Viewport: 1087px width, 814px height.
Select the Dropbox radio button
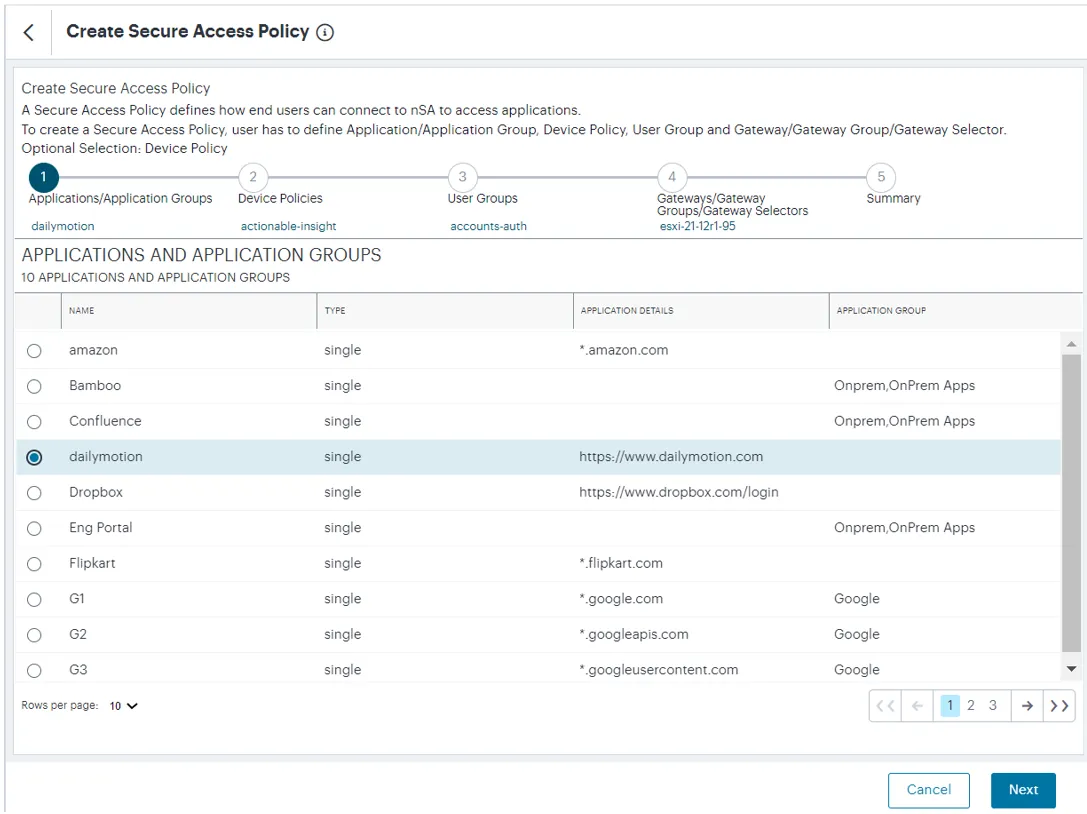(34, 493)
